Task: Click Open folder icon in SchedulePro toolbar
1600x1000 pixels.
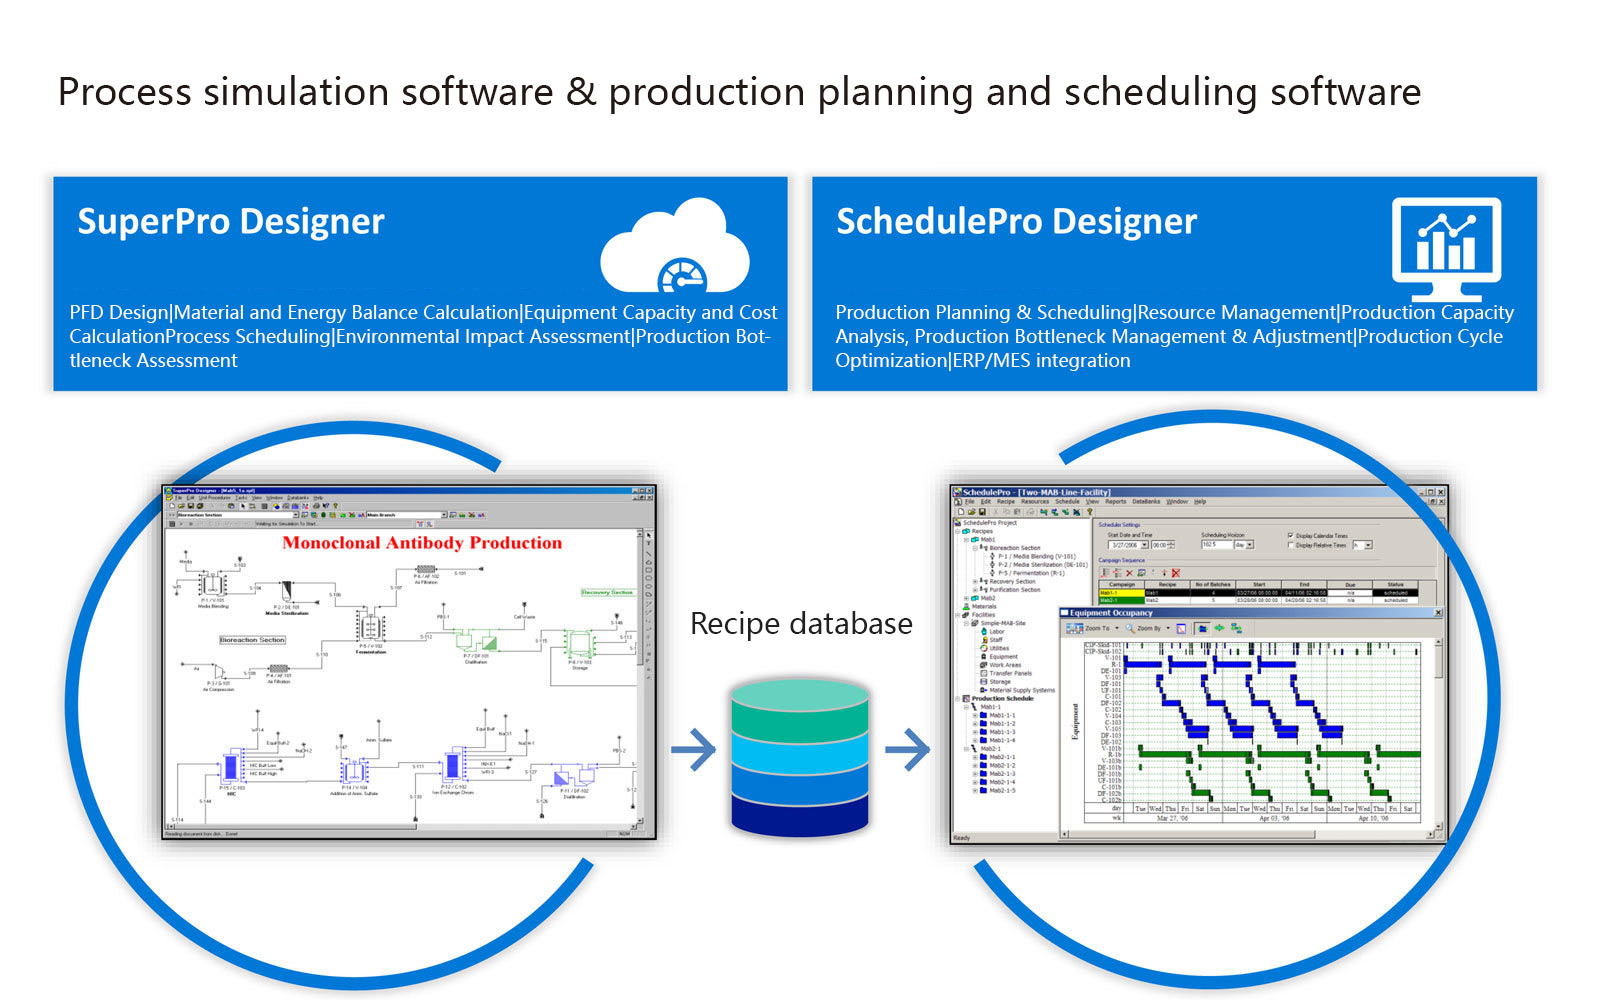Action: [971, 512]
